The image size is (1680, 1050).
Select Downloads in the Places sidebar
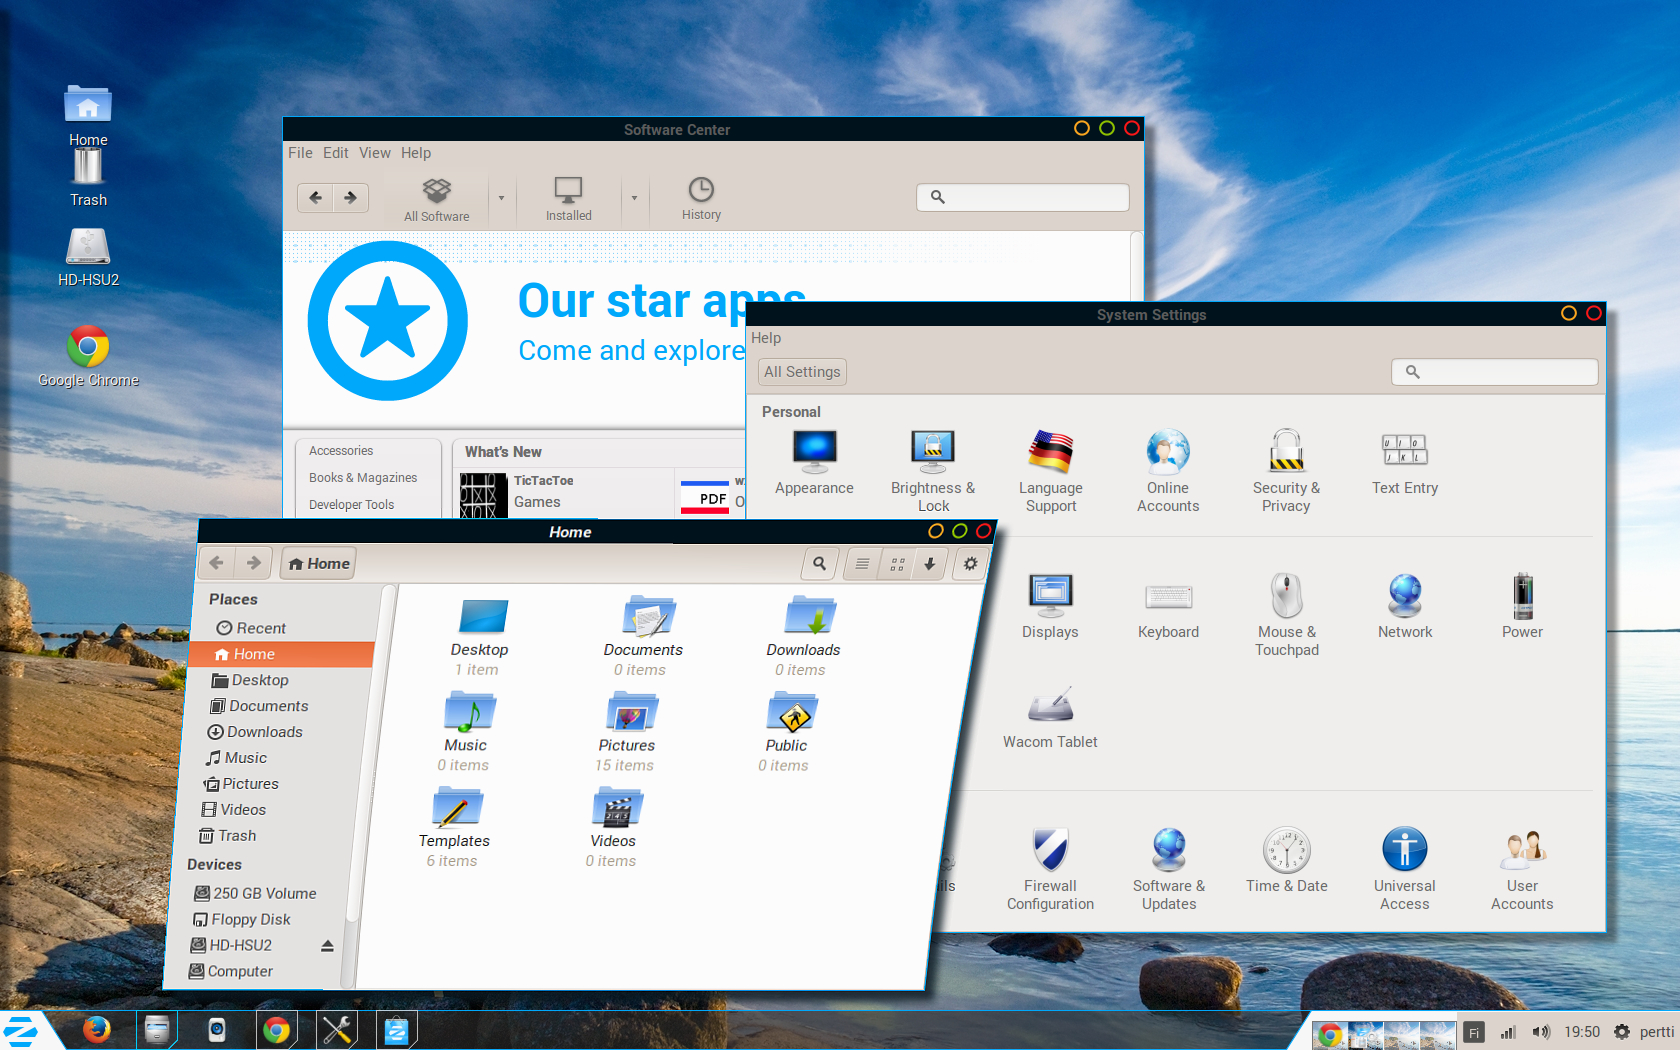point(264,732)
